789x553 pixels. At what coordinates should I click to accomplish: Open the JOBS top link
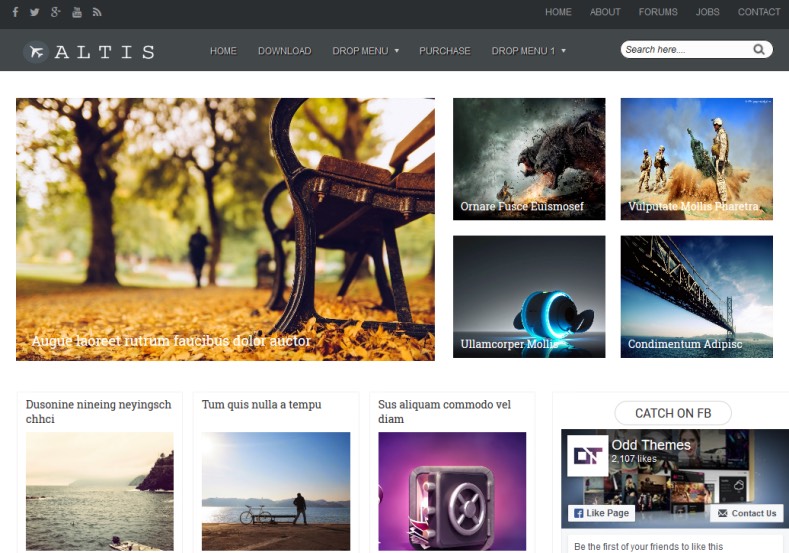707,12
